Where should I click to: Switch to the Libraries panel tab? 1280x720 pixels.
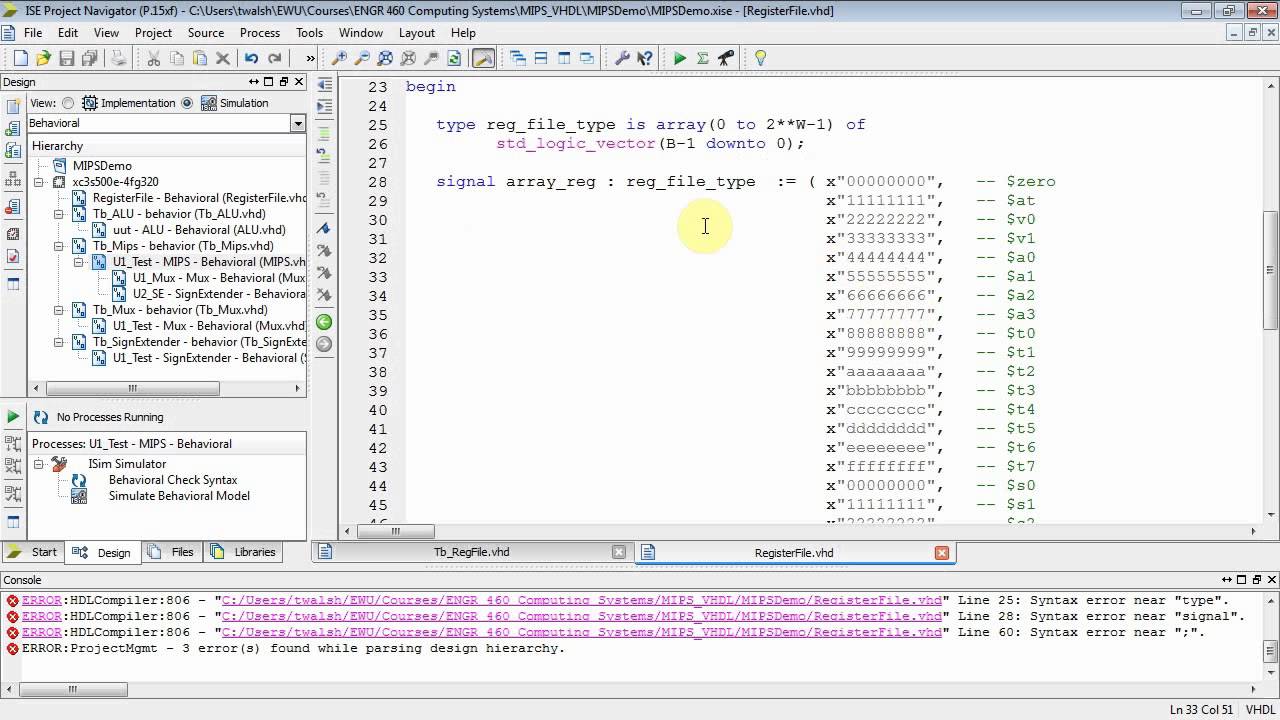pyautogui.click(x=245, y=552)
